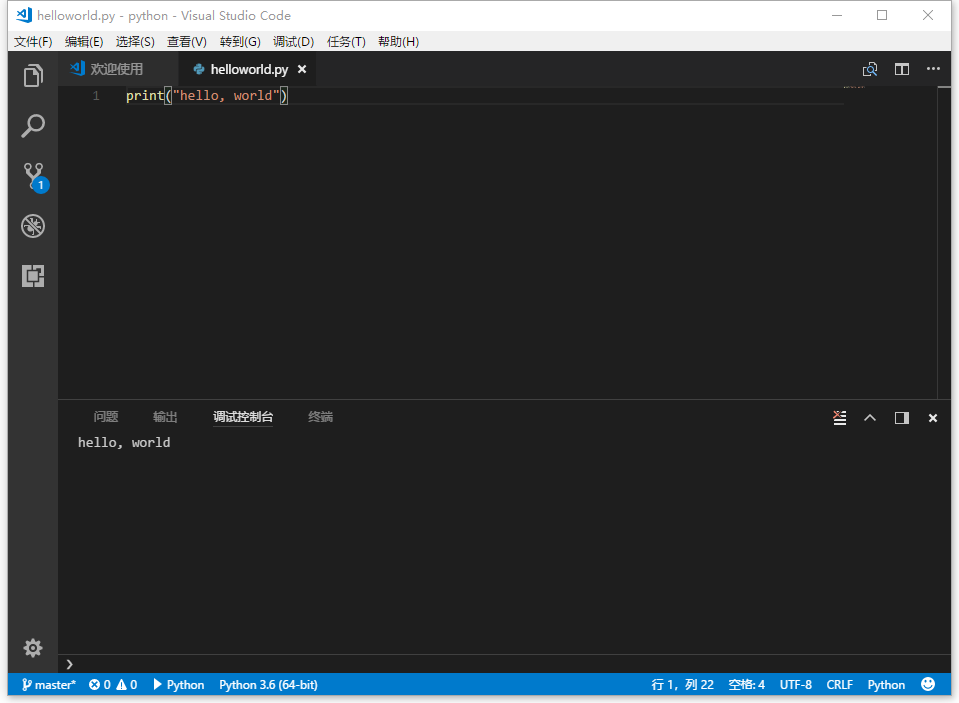Open errors and warnings count in status bar
Viewport: 959px width, 703px height.
pos(113,685)
